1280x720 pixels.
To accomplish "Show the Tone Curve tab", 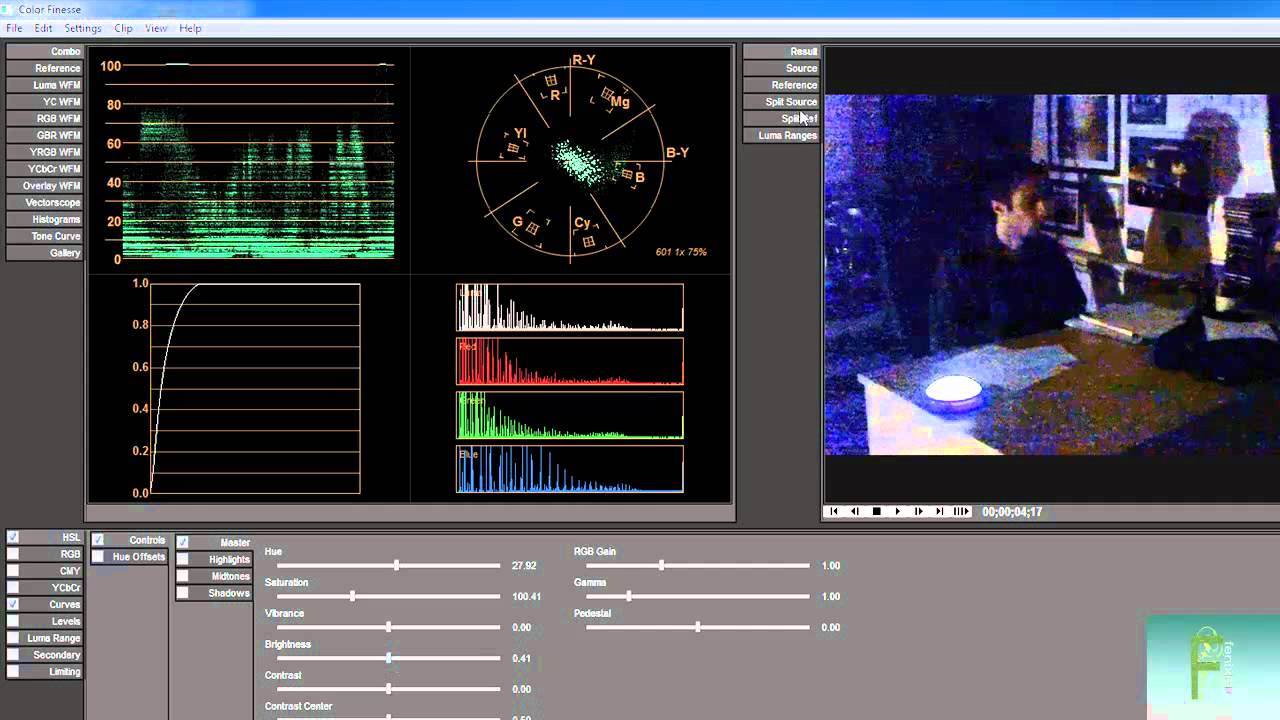I will click(44, 236).
